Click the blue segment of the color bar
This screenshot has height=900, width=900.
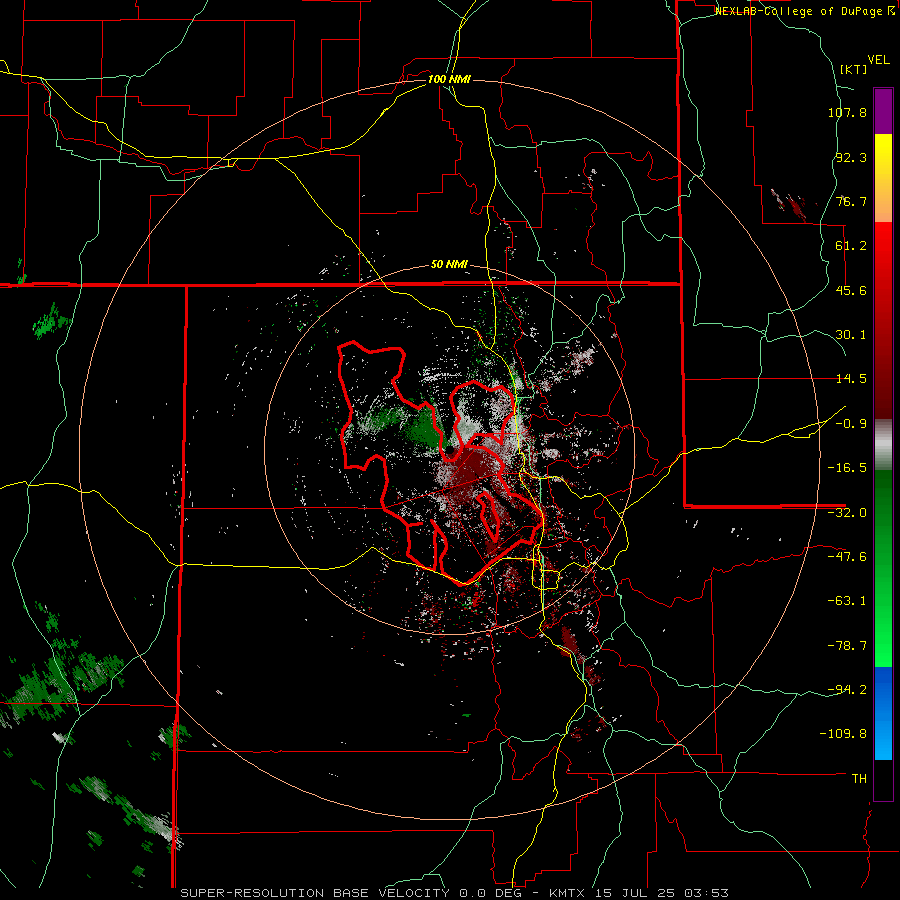click(x=883, y=713)
